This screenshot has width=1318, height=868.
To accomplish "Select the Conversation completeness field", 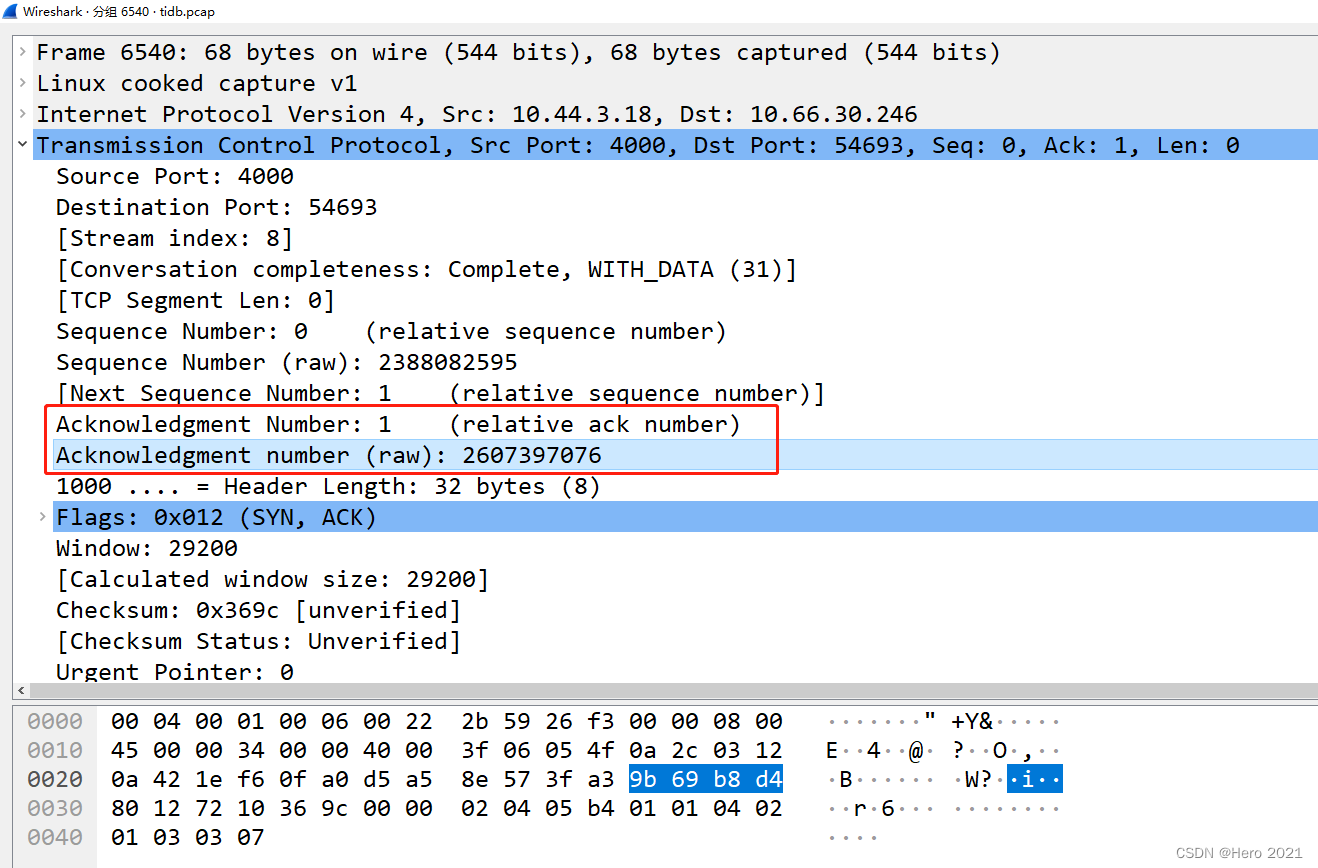I will click(426, 269).
